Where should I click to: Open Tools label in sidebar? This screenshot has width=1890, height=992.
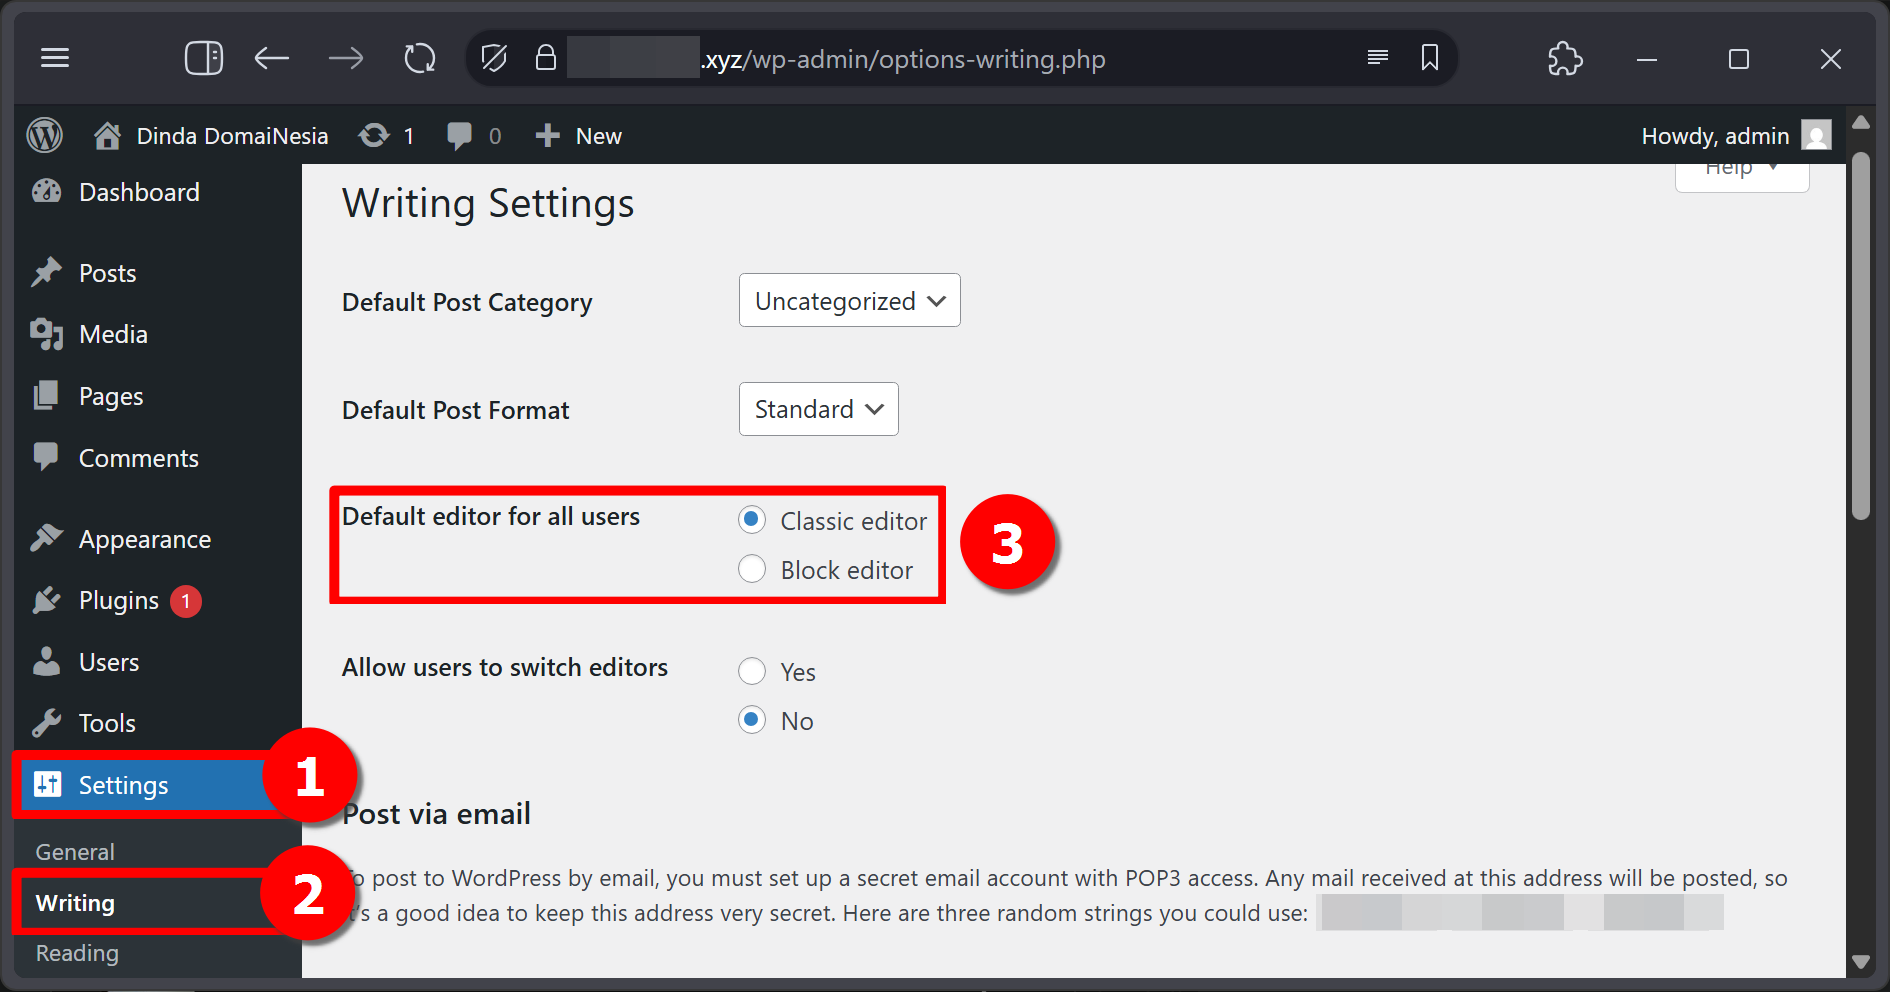tap(107, 723)
